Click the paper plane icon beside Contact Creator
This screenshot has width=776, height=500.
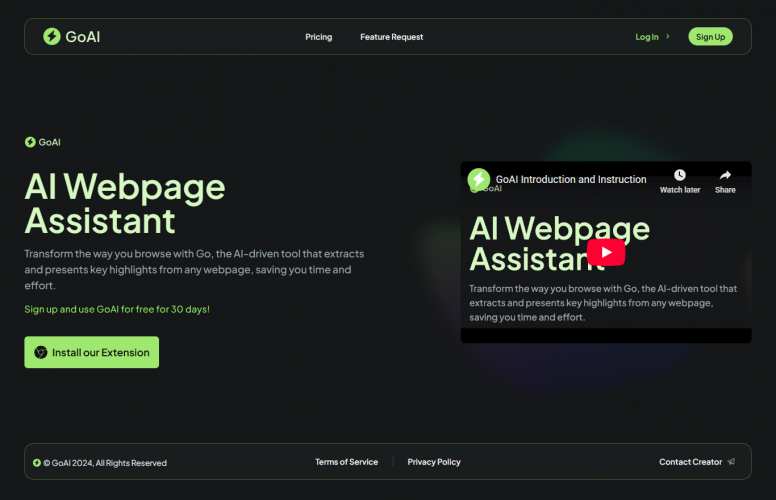click(x=731, y=462)
